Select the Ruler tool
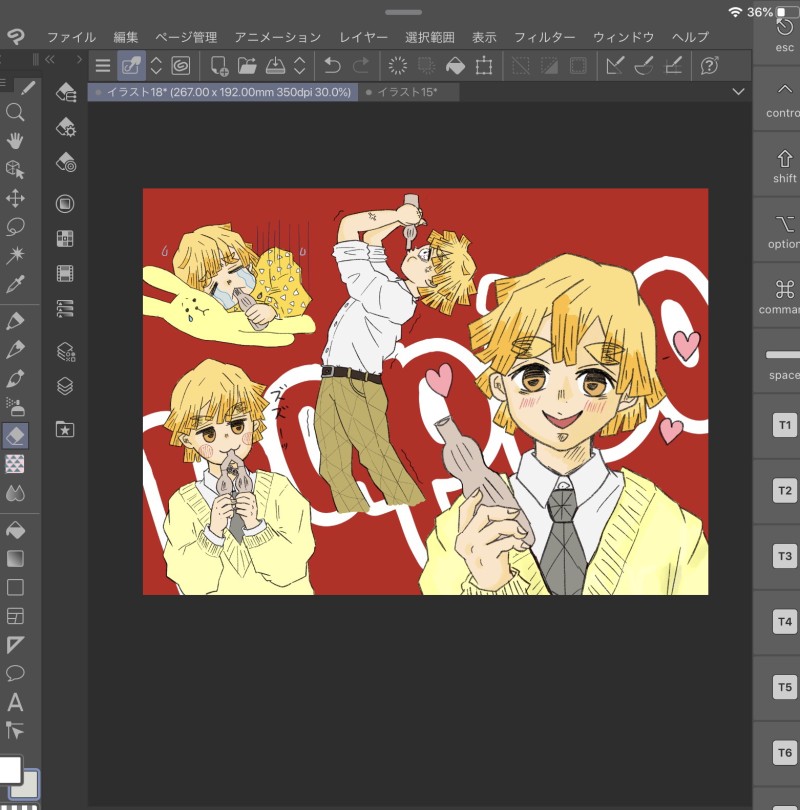Viewport: 800px width, 810px height. point(15,645)
